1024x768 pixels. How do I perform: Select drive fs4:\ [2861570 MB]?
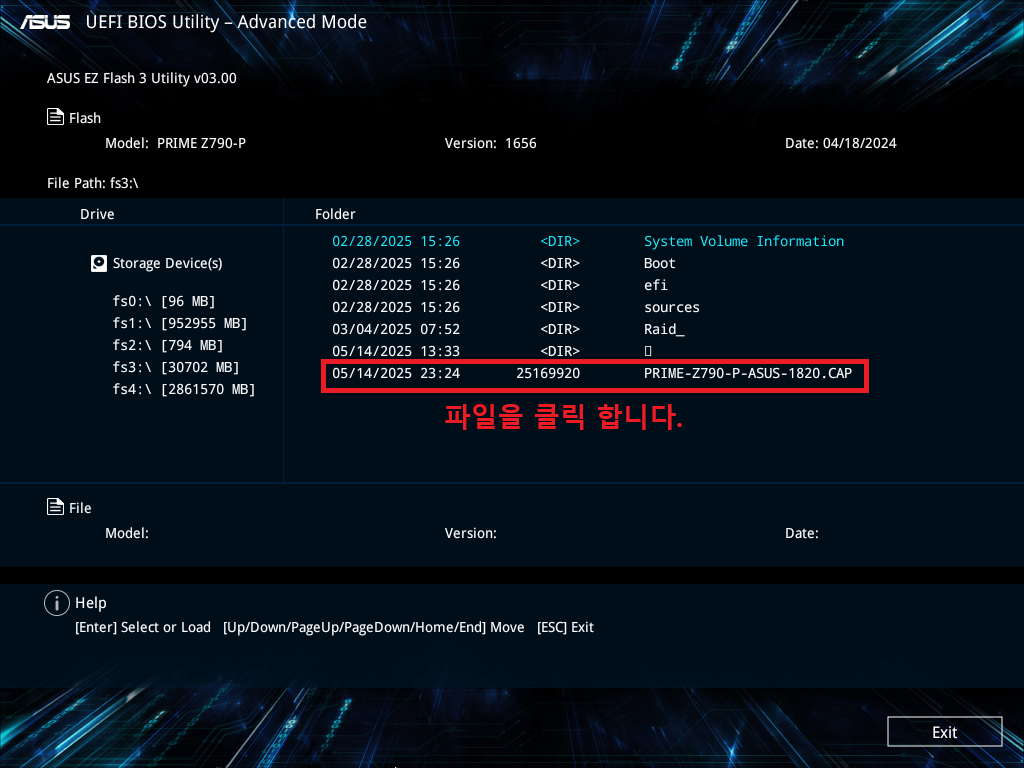tap(184, 389)
